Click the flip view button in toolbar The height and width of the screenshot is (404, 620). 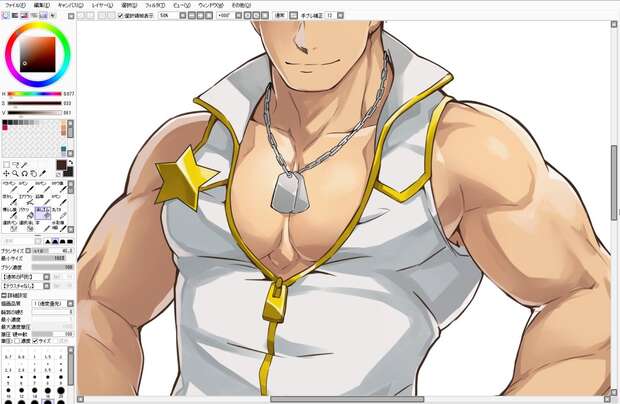tap(293, 15)
